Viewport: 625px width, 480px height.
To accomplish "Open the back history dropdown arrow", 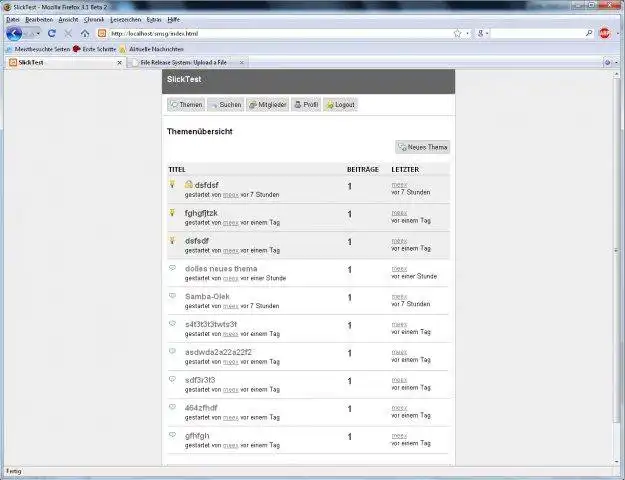I will [38, 34].
